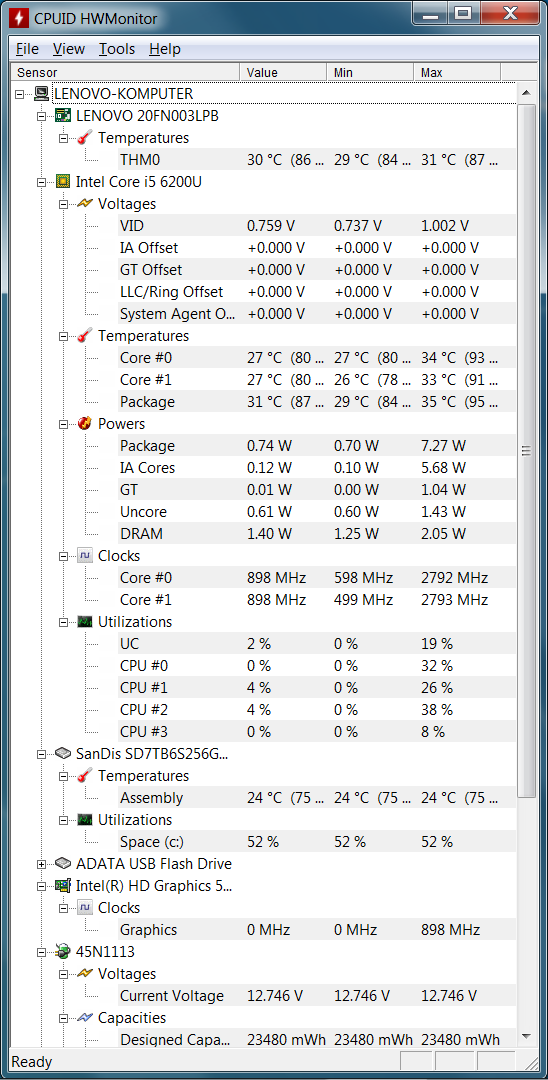
Task: Click the SanDisk drive icon
Action: point(63,754)
